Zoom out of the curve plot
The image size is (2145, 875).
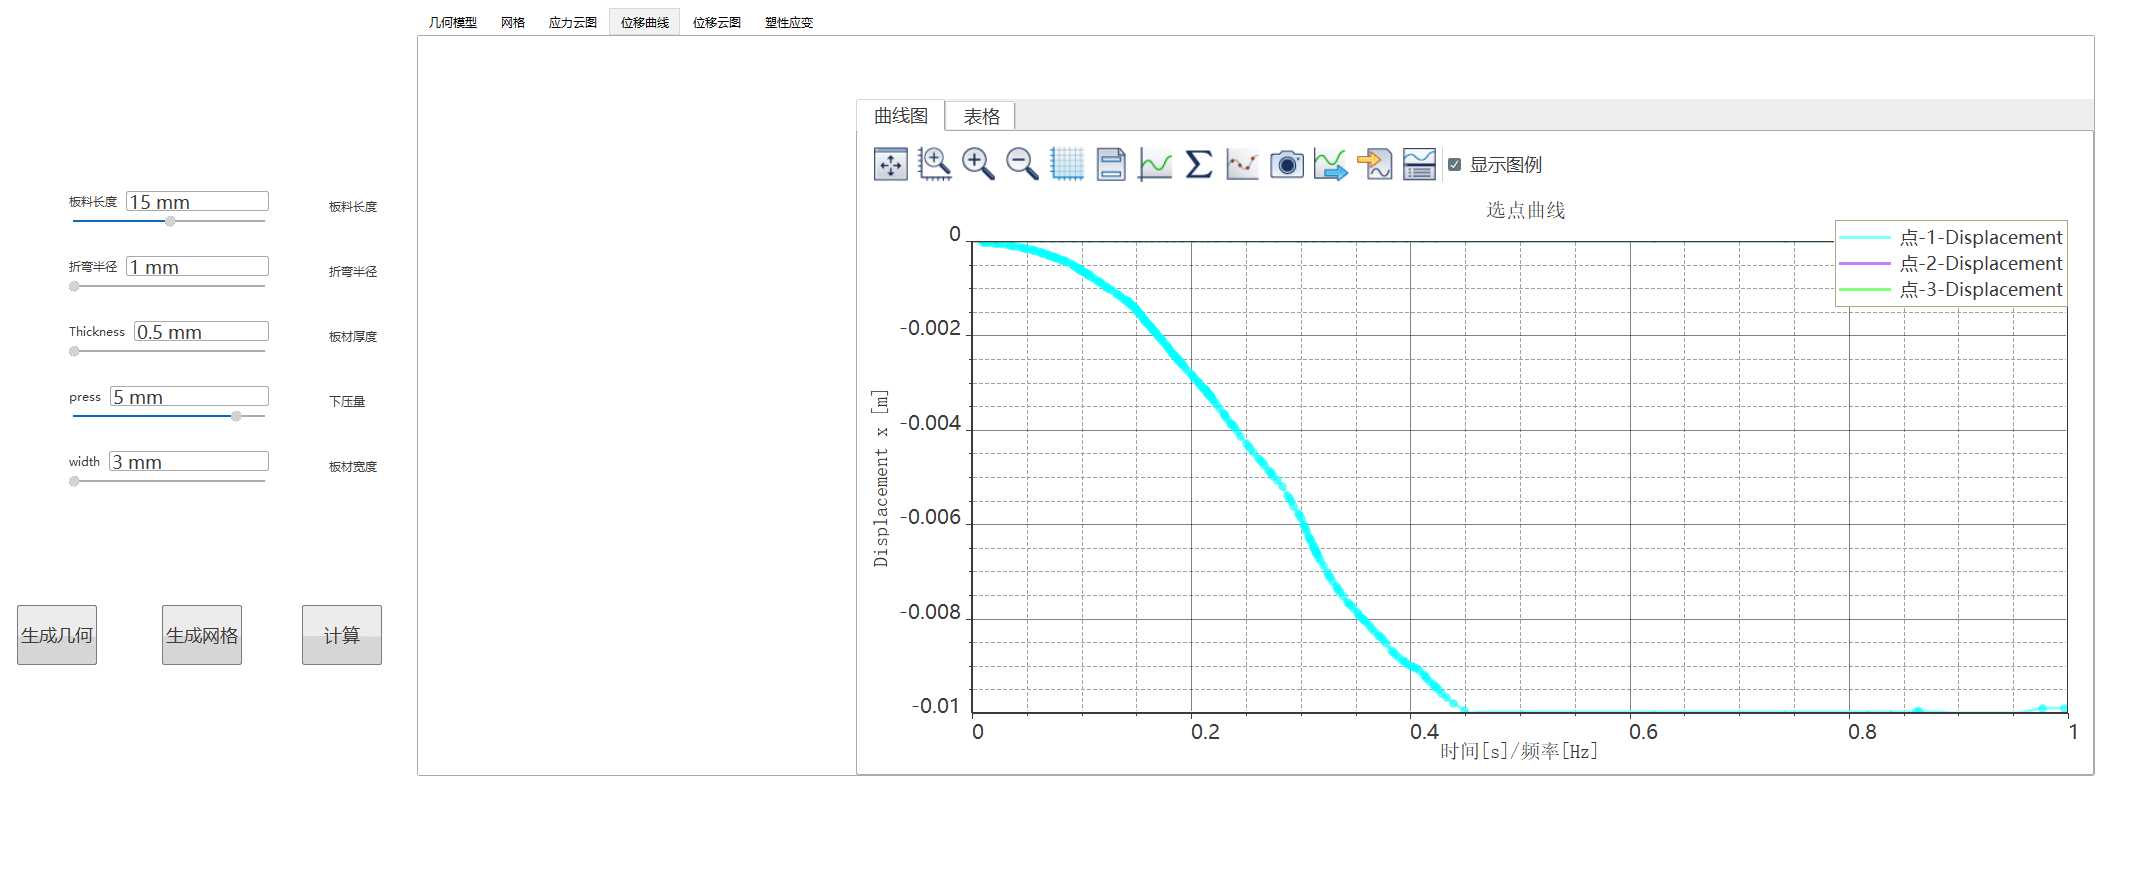point(1022,164)
